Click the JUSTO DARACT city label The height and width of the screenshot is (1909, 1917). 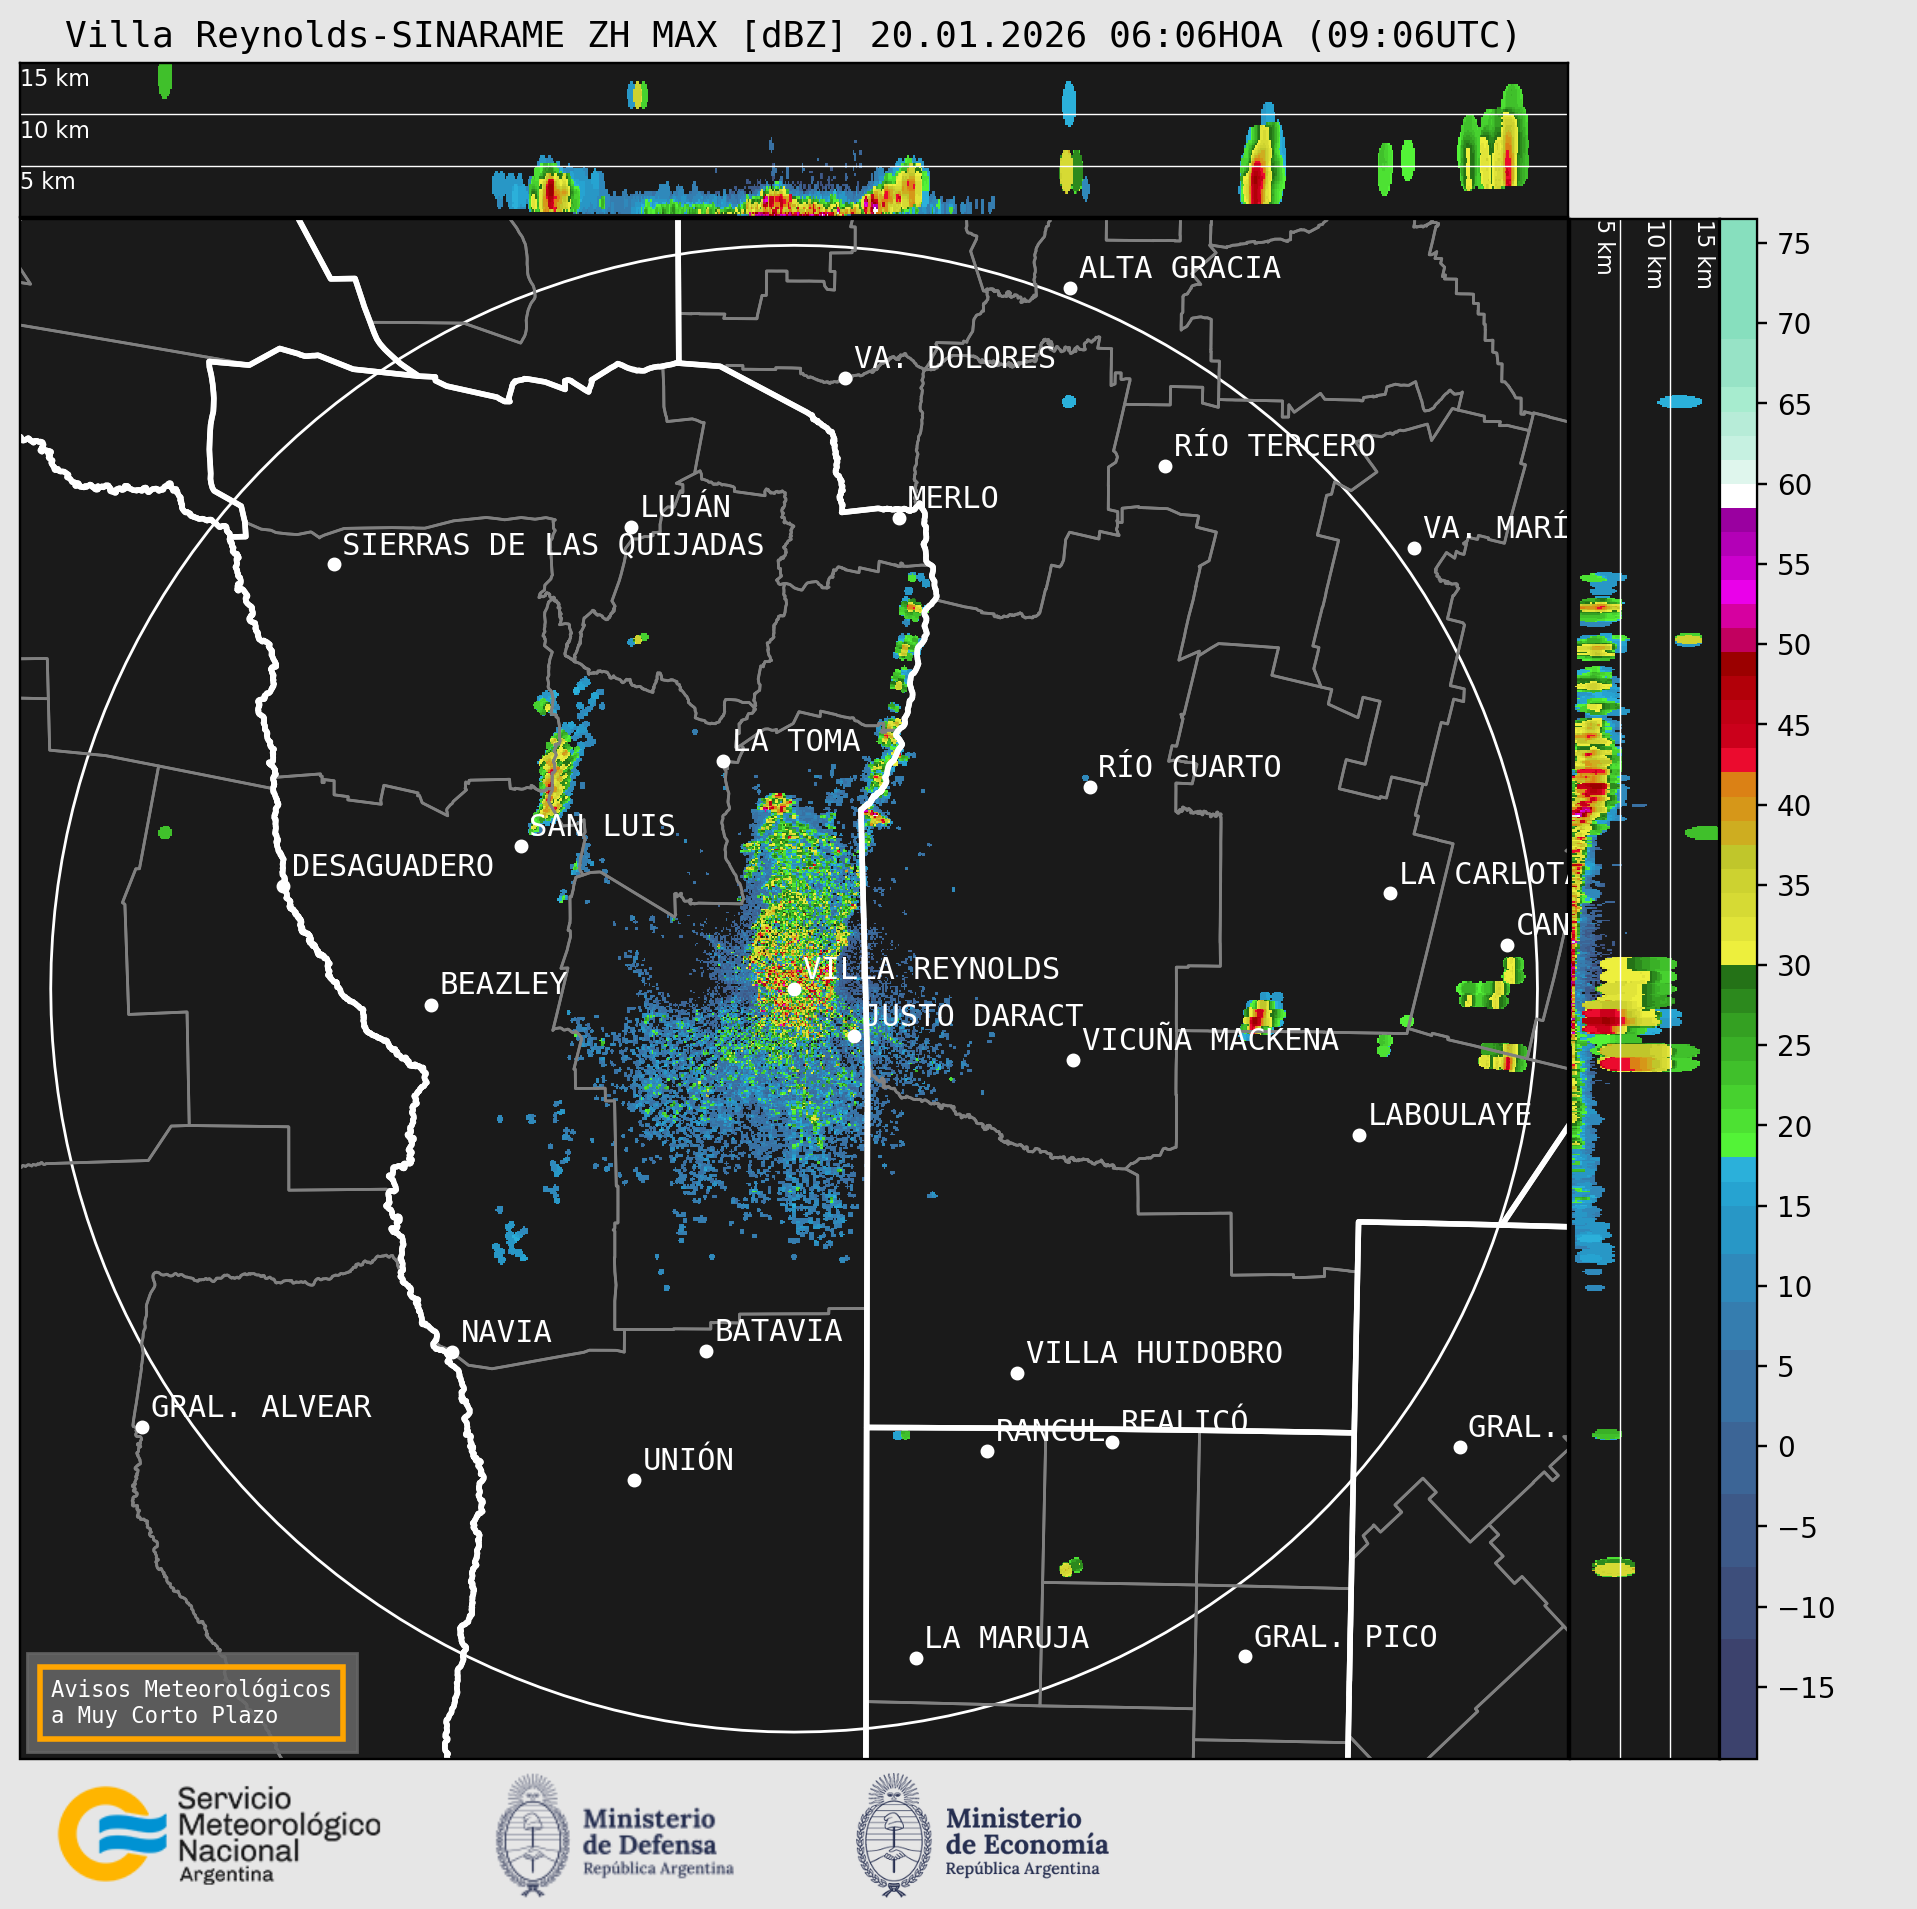973,1016
